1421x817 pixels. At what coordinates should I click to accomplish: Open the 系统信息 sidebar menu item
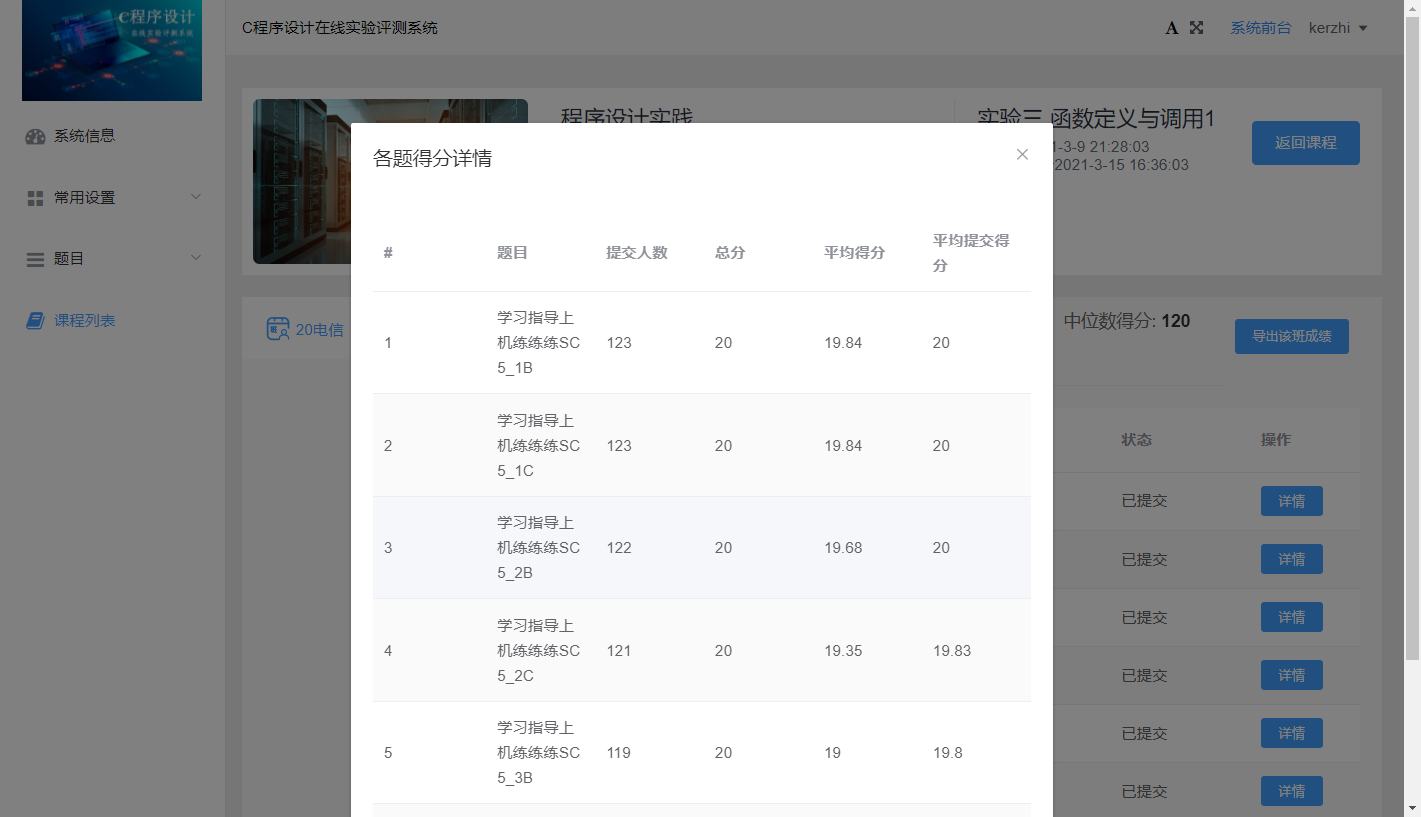tap(85, 136)
